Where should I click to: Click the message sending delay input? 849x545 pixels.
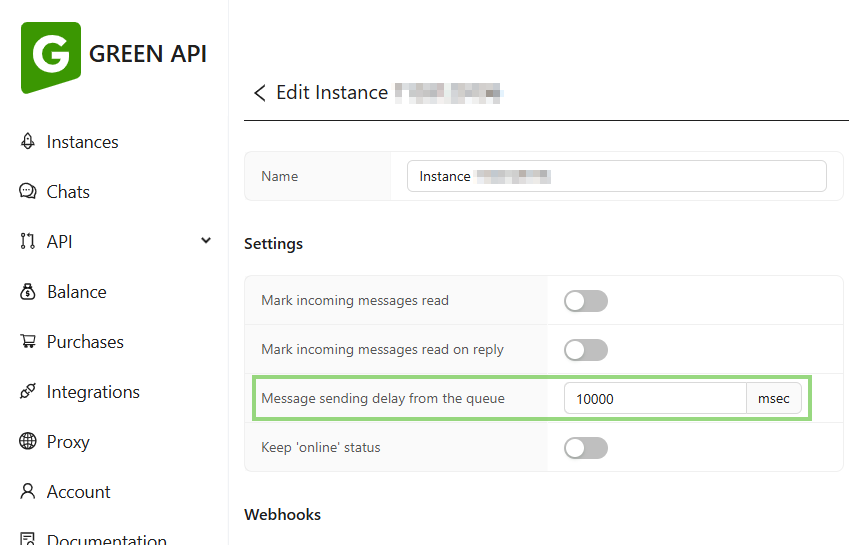coord(655,399)
